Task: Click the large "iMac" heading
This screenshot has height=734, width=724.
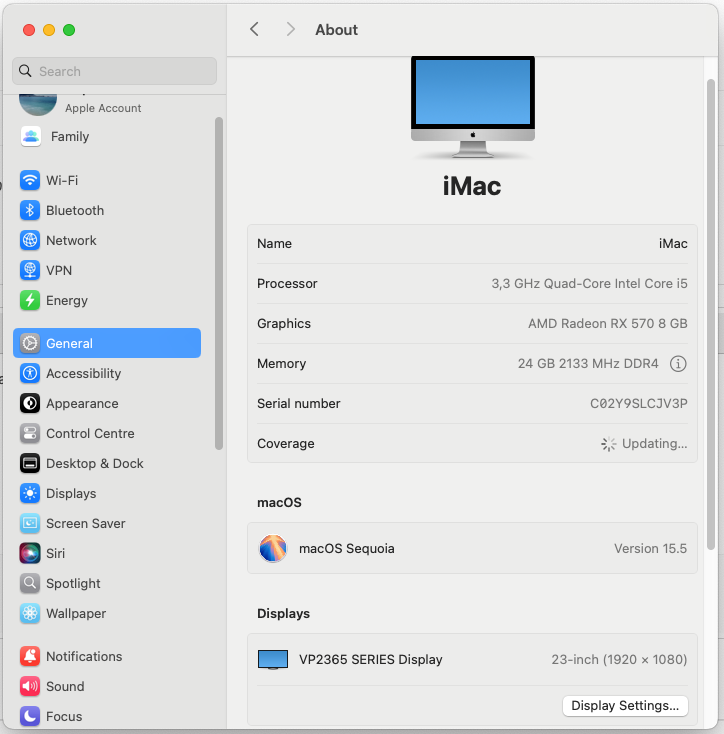Action: 472,186
